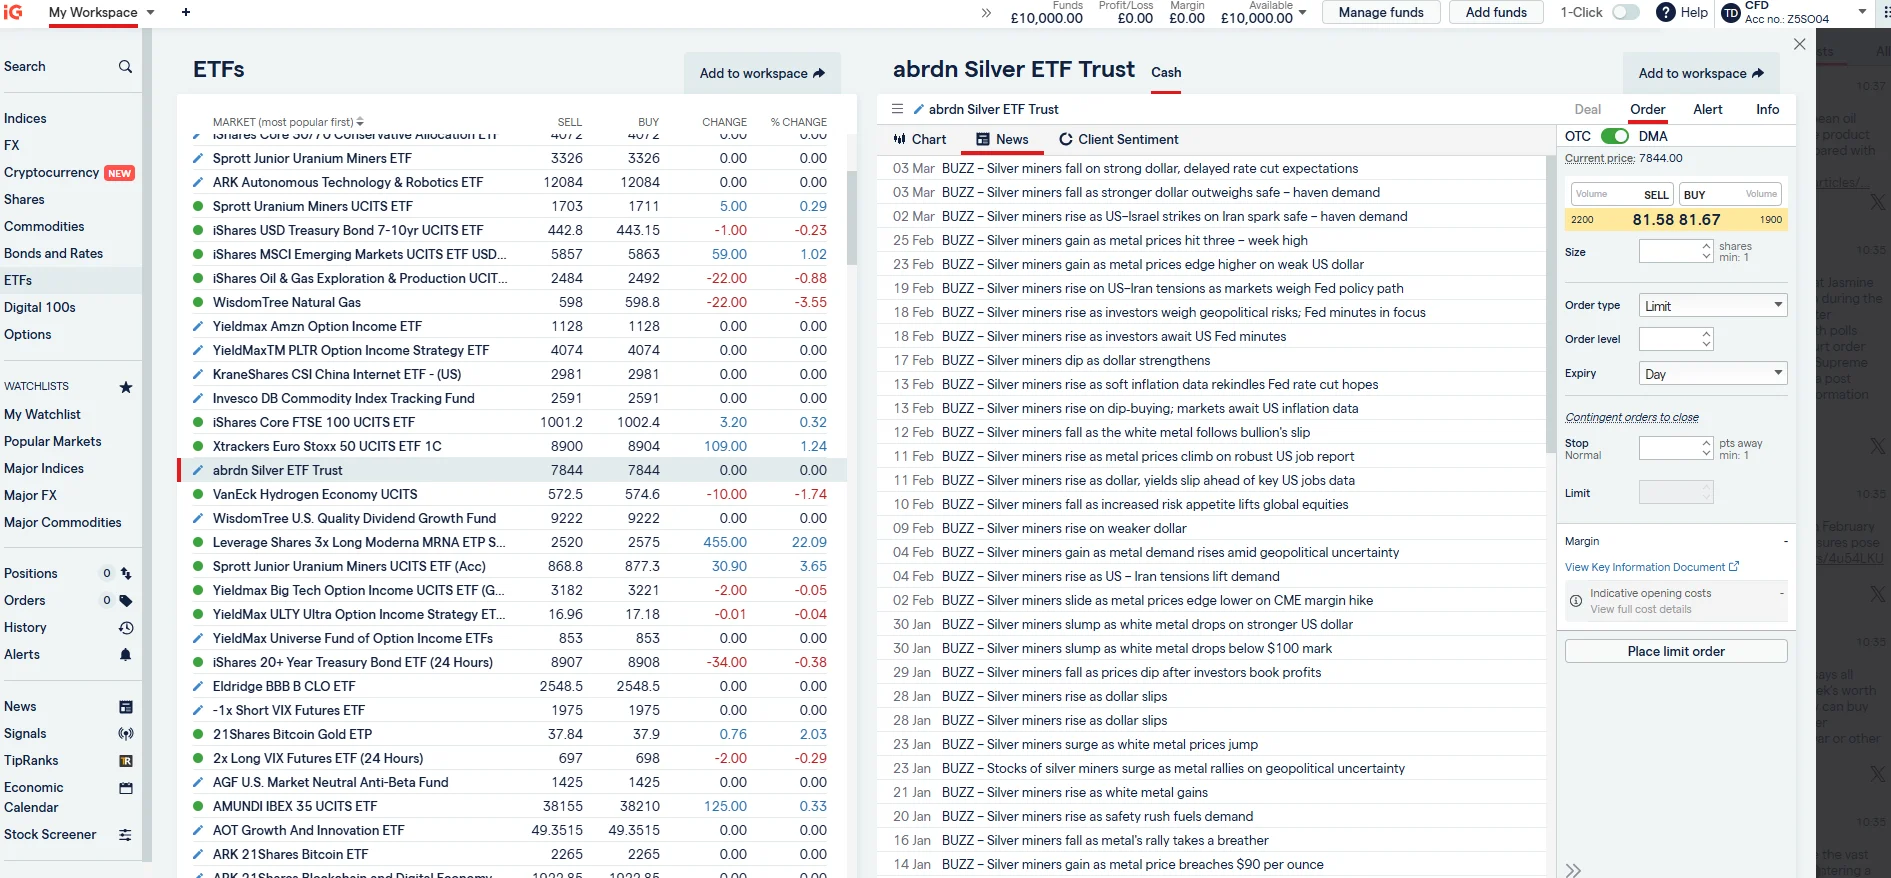
Task: Click the Order level stepper arrows
Action: [x=1707, y=339]
